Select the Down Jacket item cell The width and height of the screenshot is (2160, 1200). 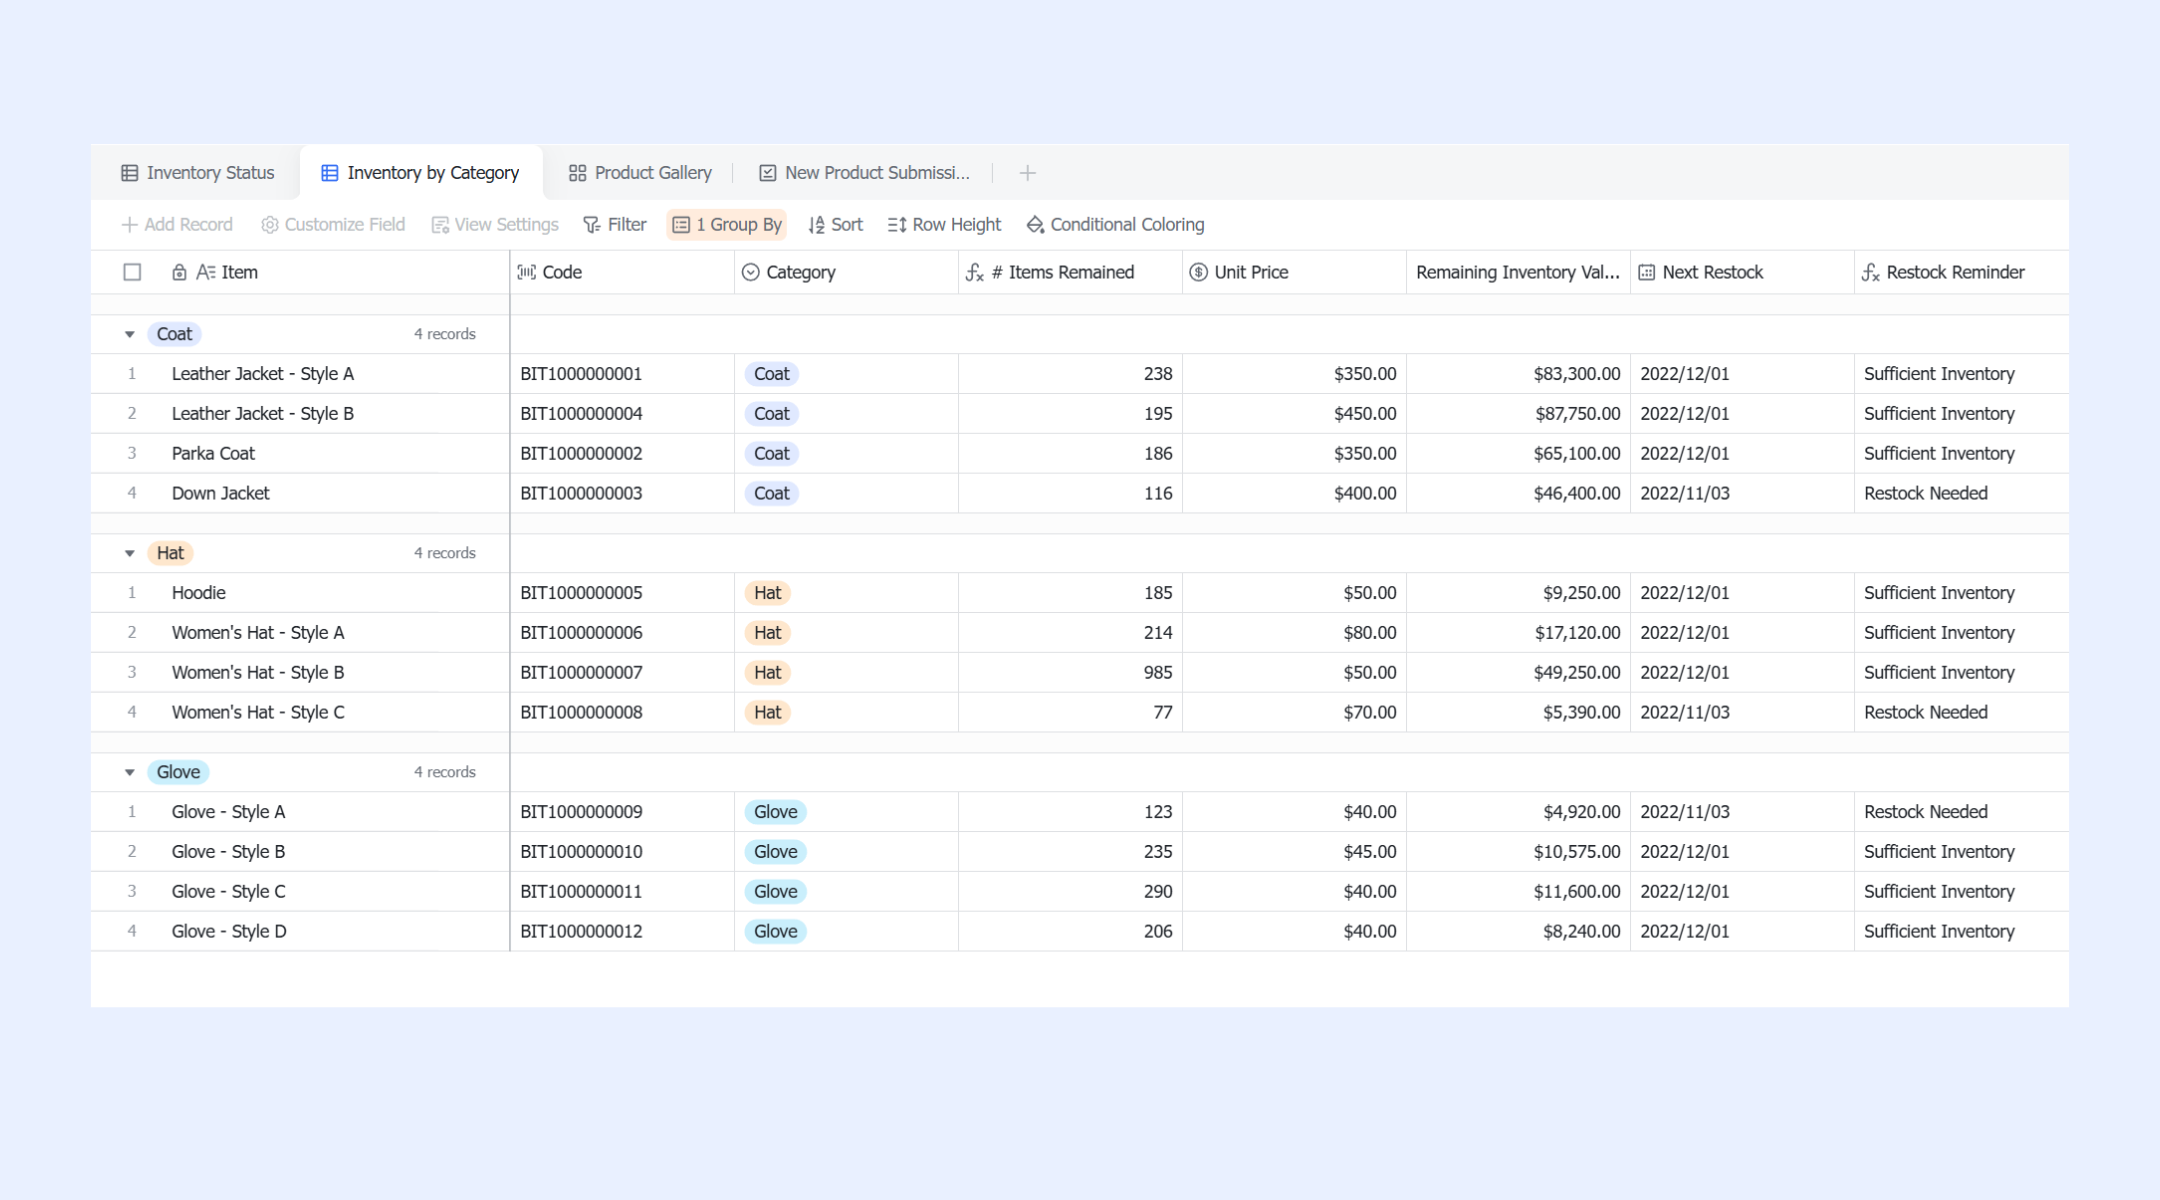tap(300, 493)
